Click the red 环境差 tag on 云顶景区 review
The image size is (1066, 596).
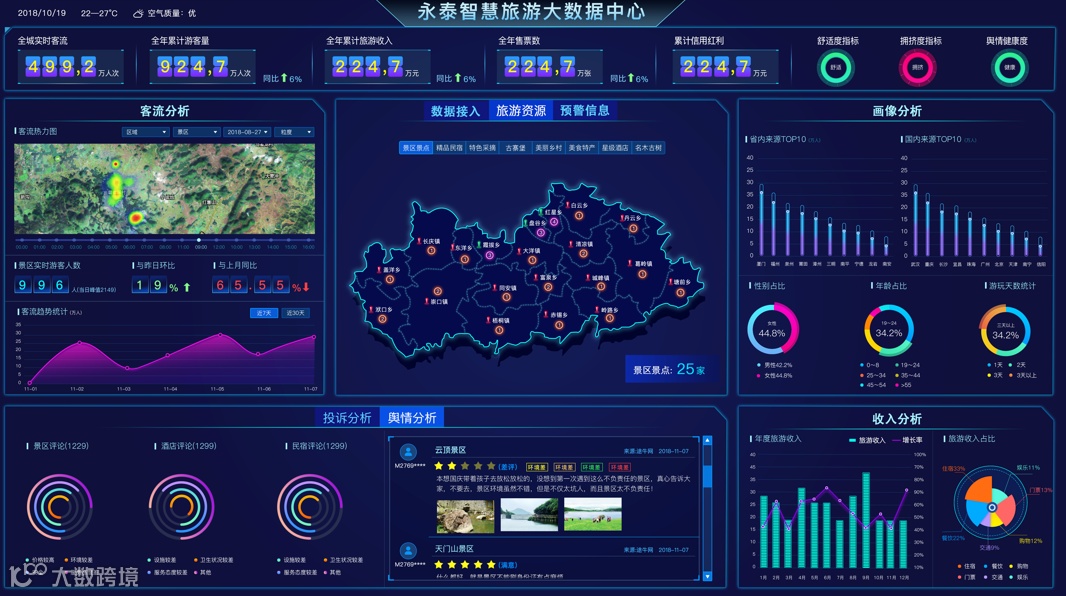pyautogui.click(x=619, y=467)
